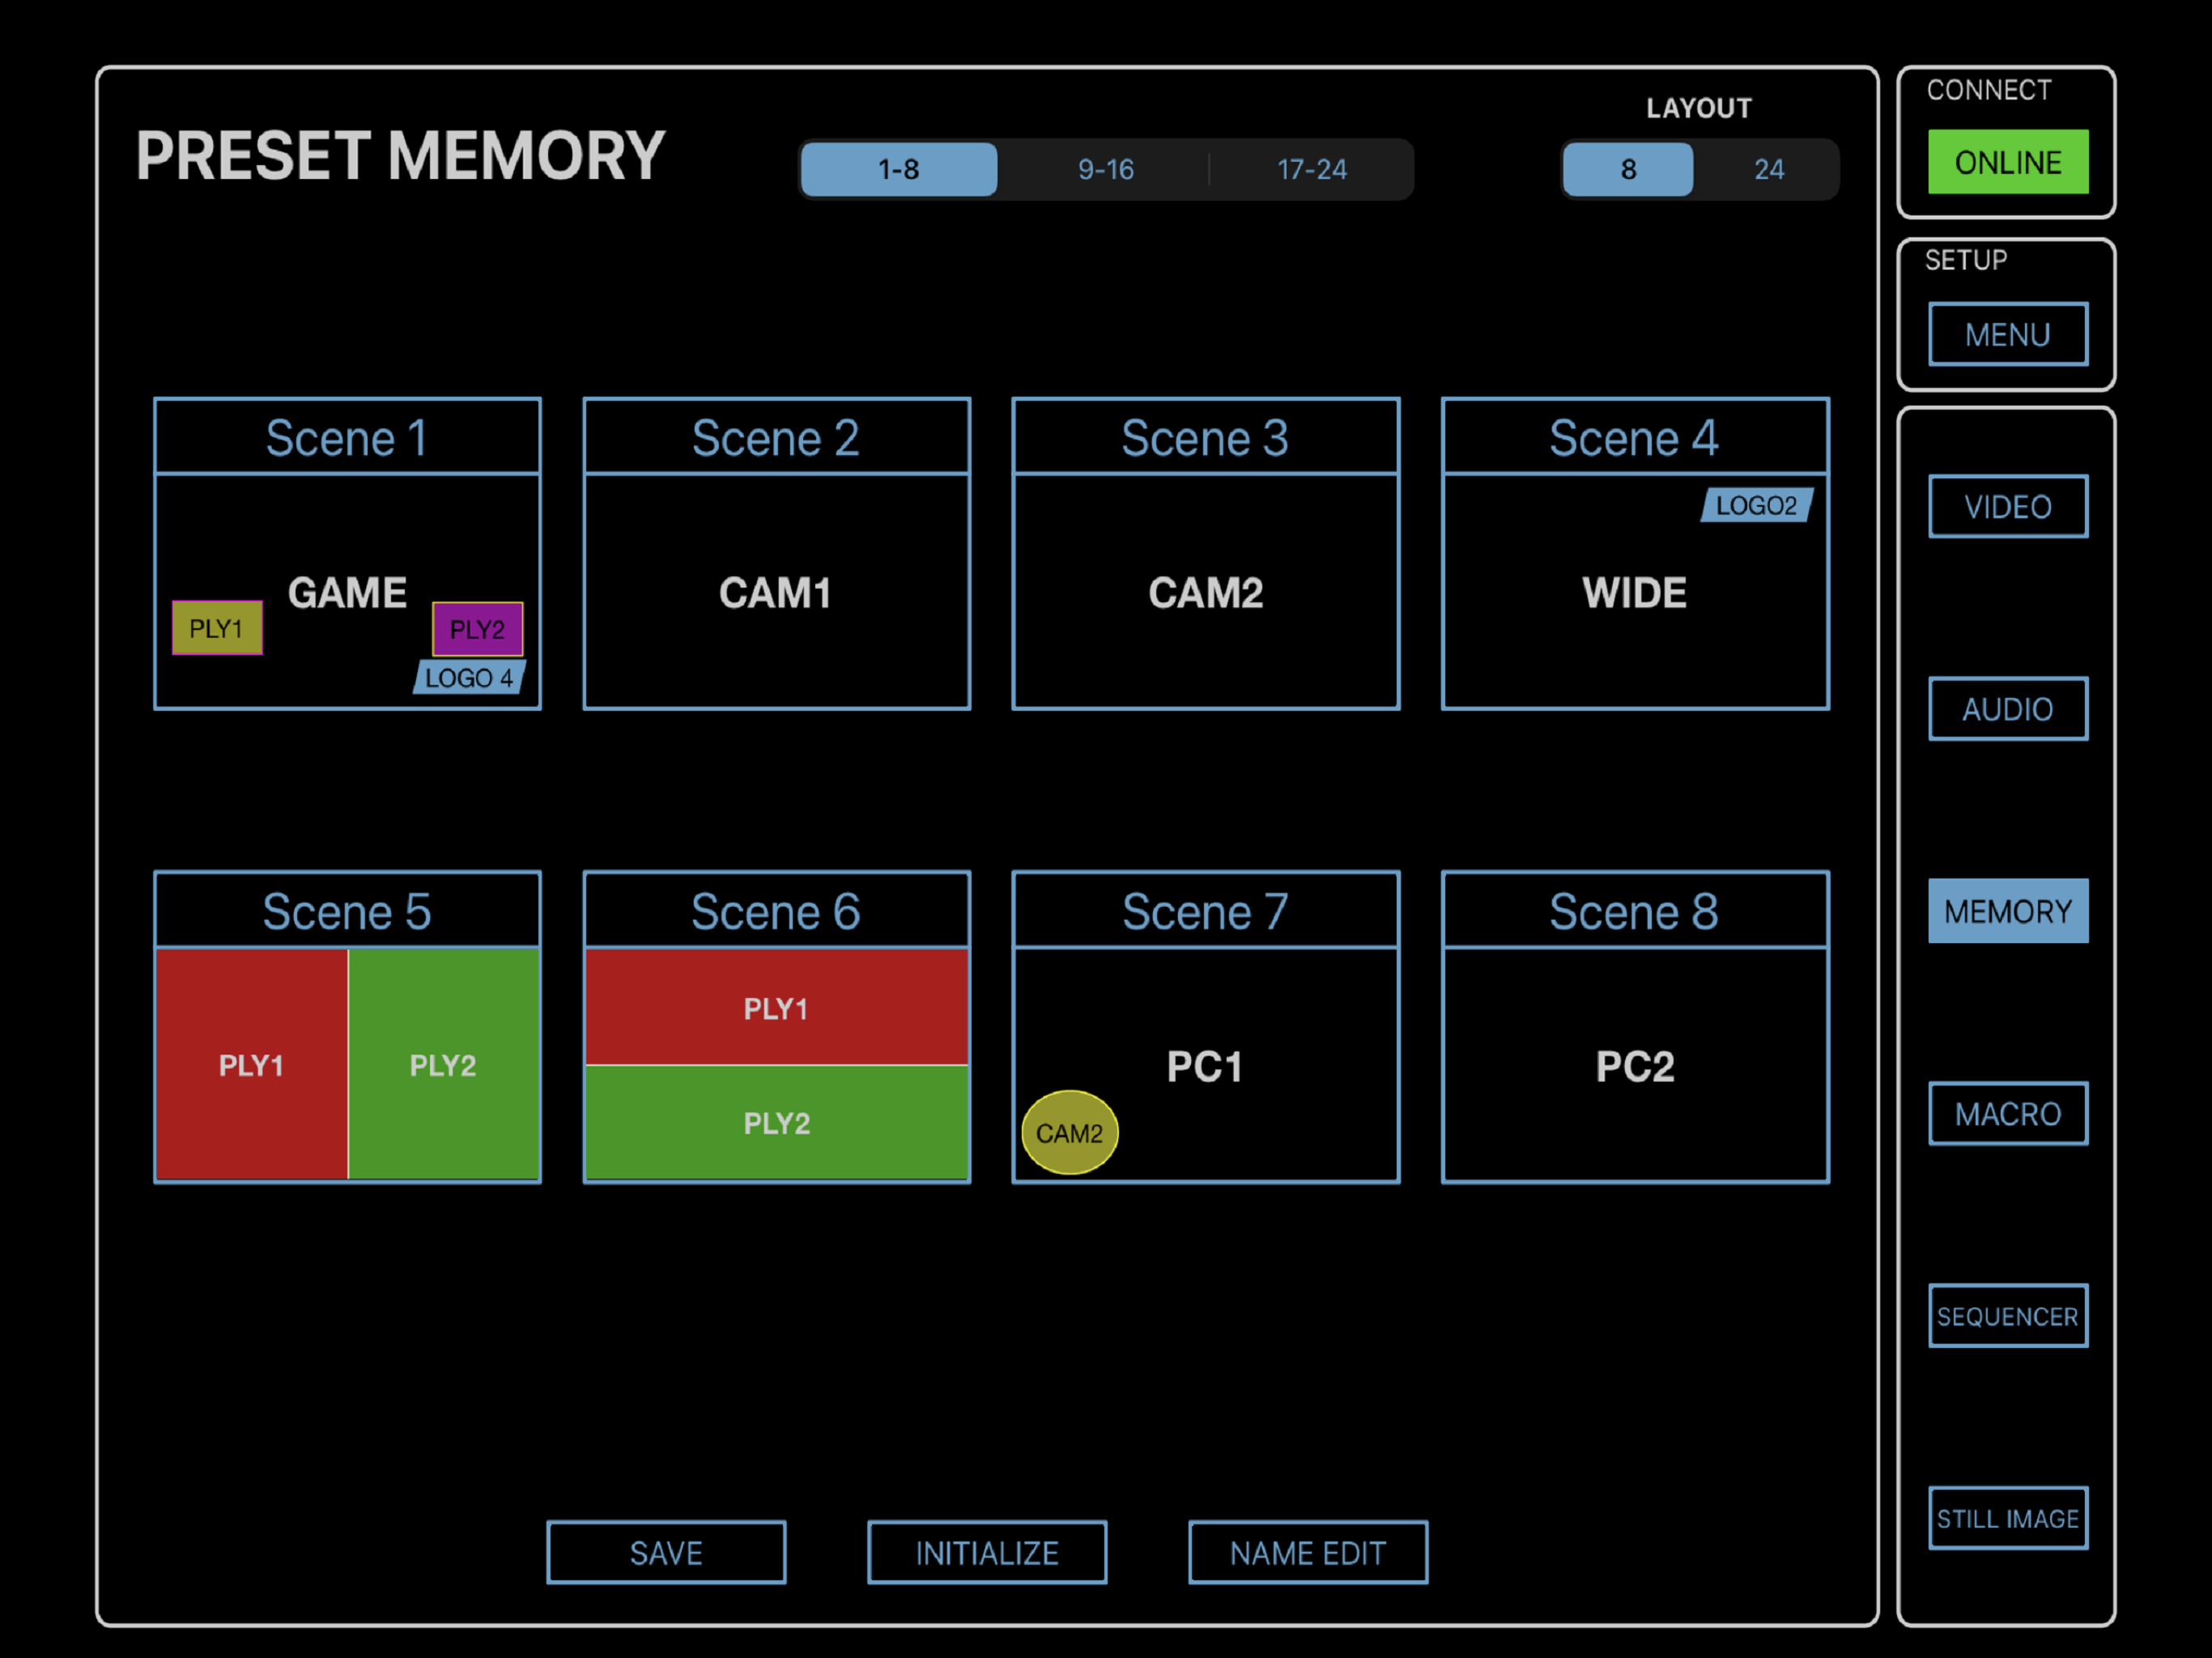Image resolution: width=2212 pixels, height=1658 pixels.
Task: Click the Scene 7 title header
Action: click(1206, 910)
